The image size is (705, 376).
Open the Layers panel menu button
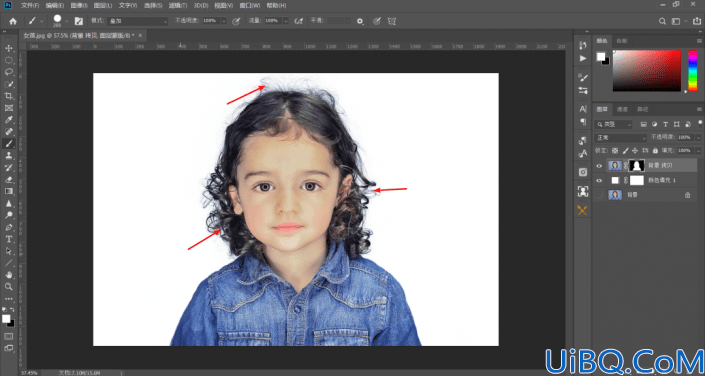(x=699, y=109)
